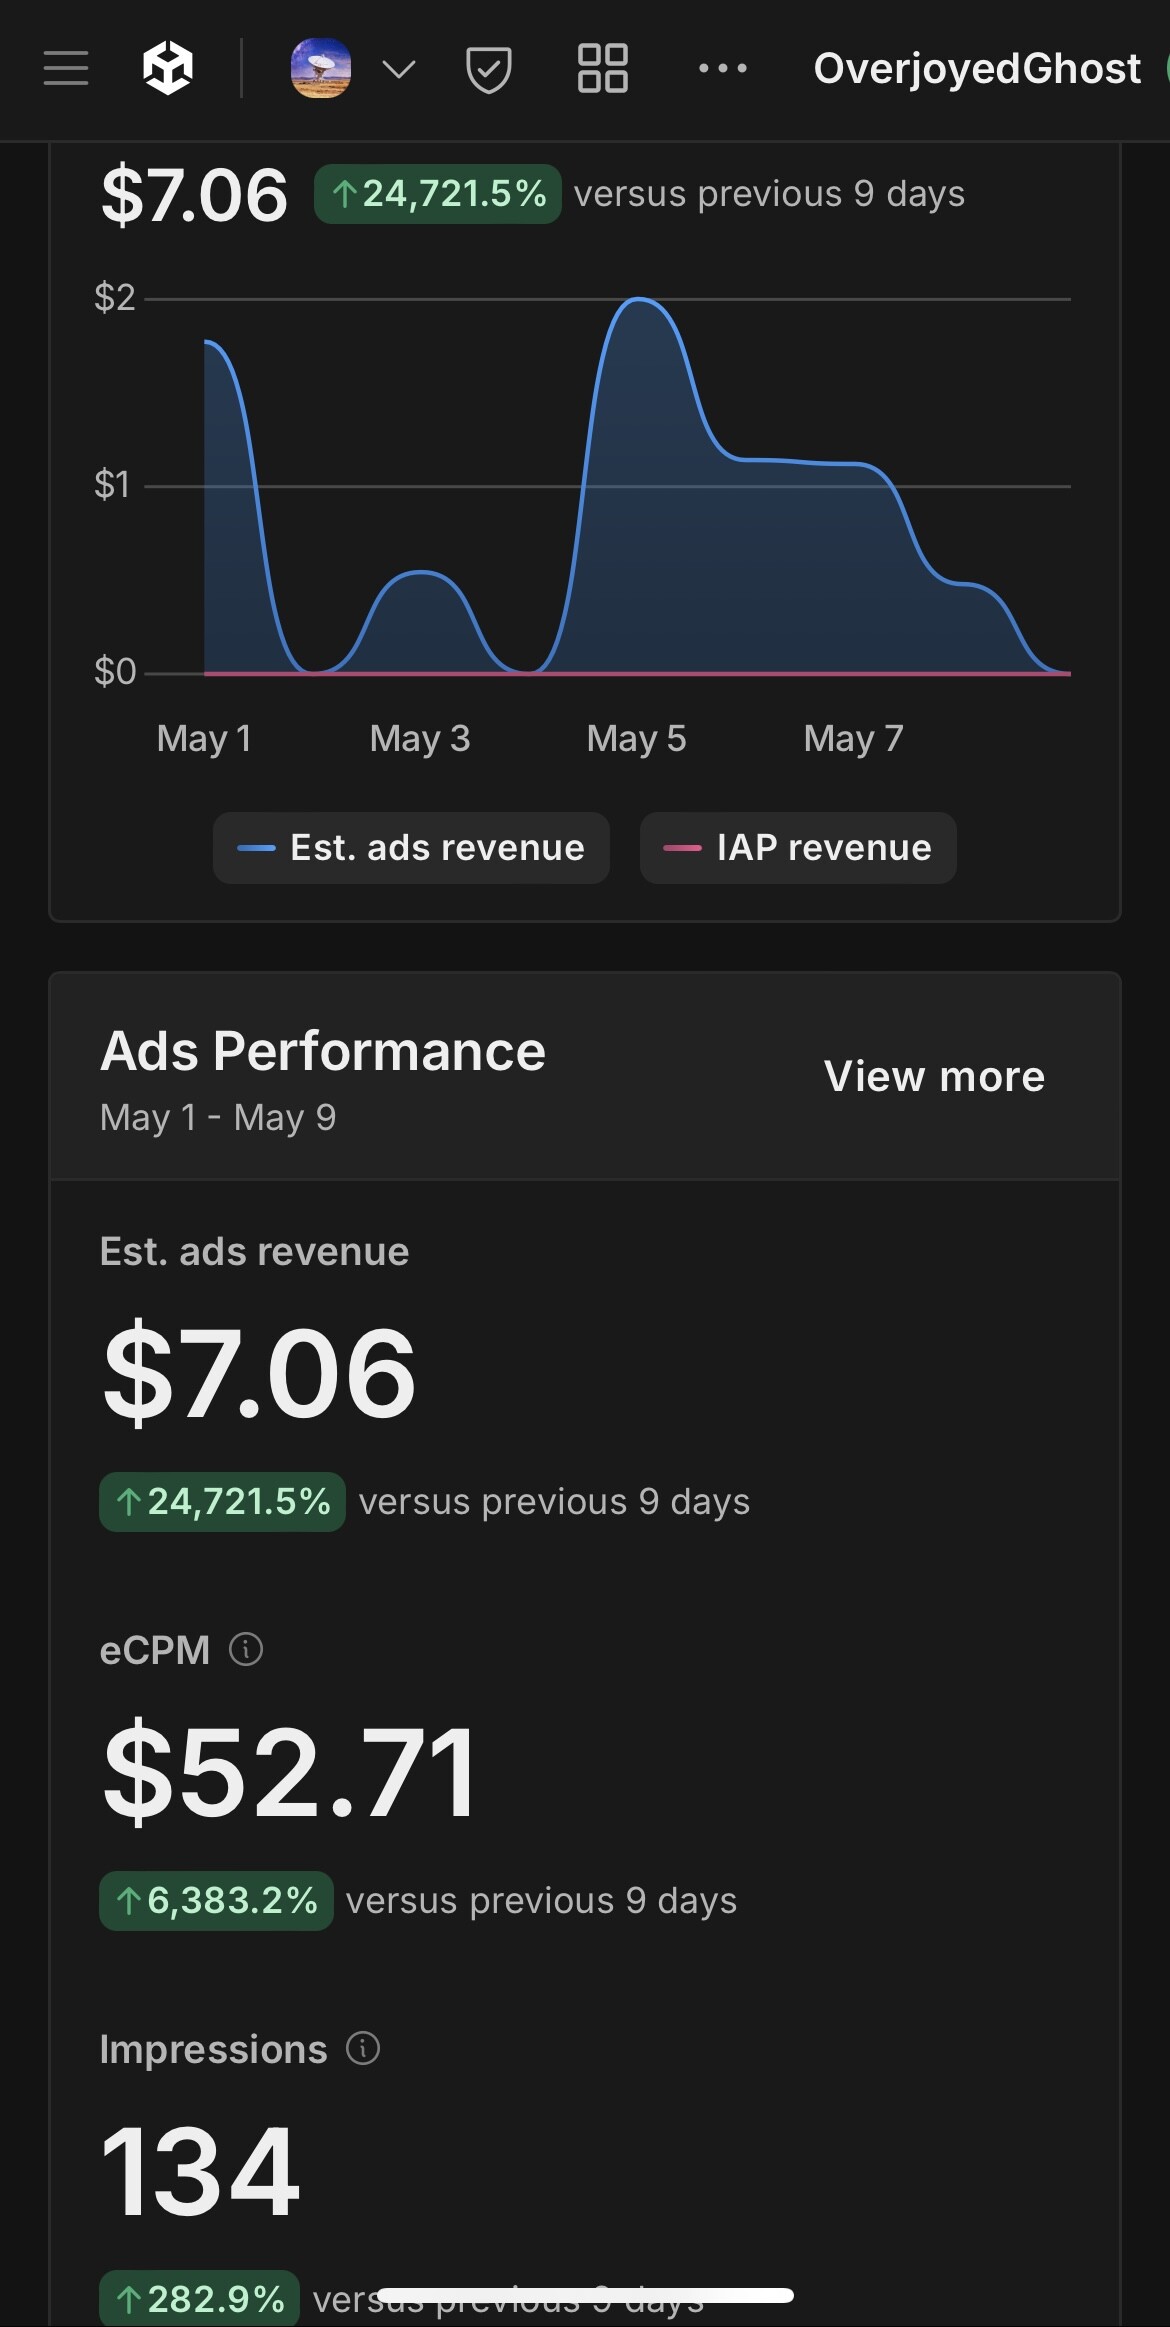Expand the project switcher chevron
This screenshot has height=2327, width=1170.
(399, 69)
